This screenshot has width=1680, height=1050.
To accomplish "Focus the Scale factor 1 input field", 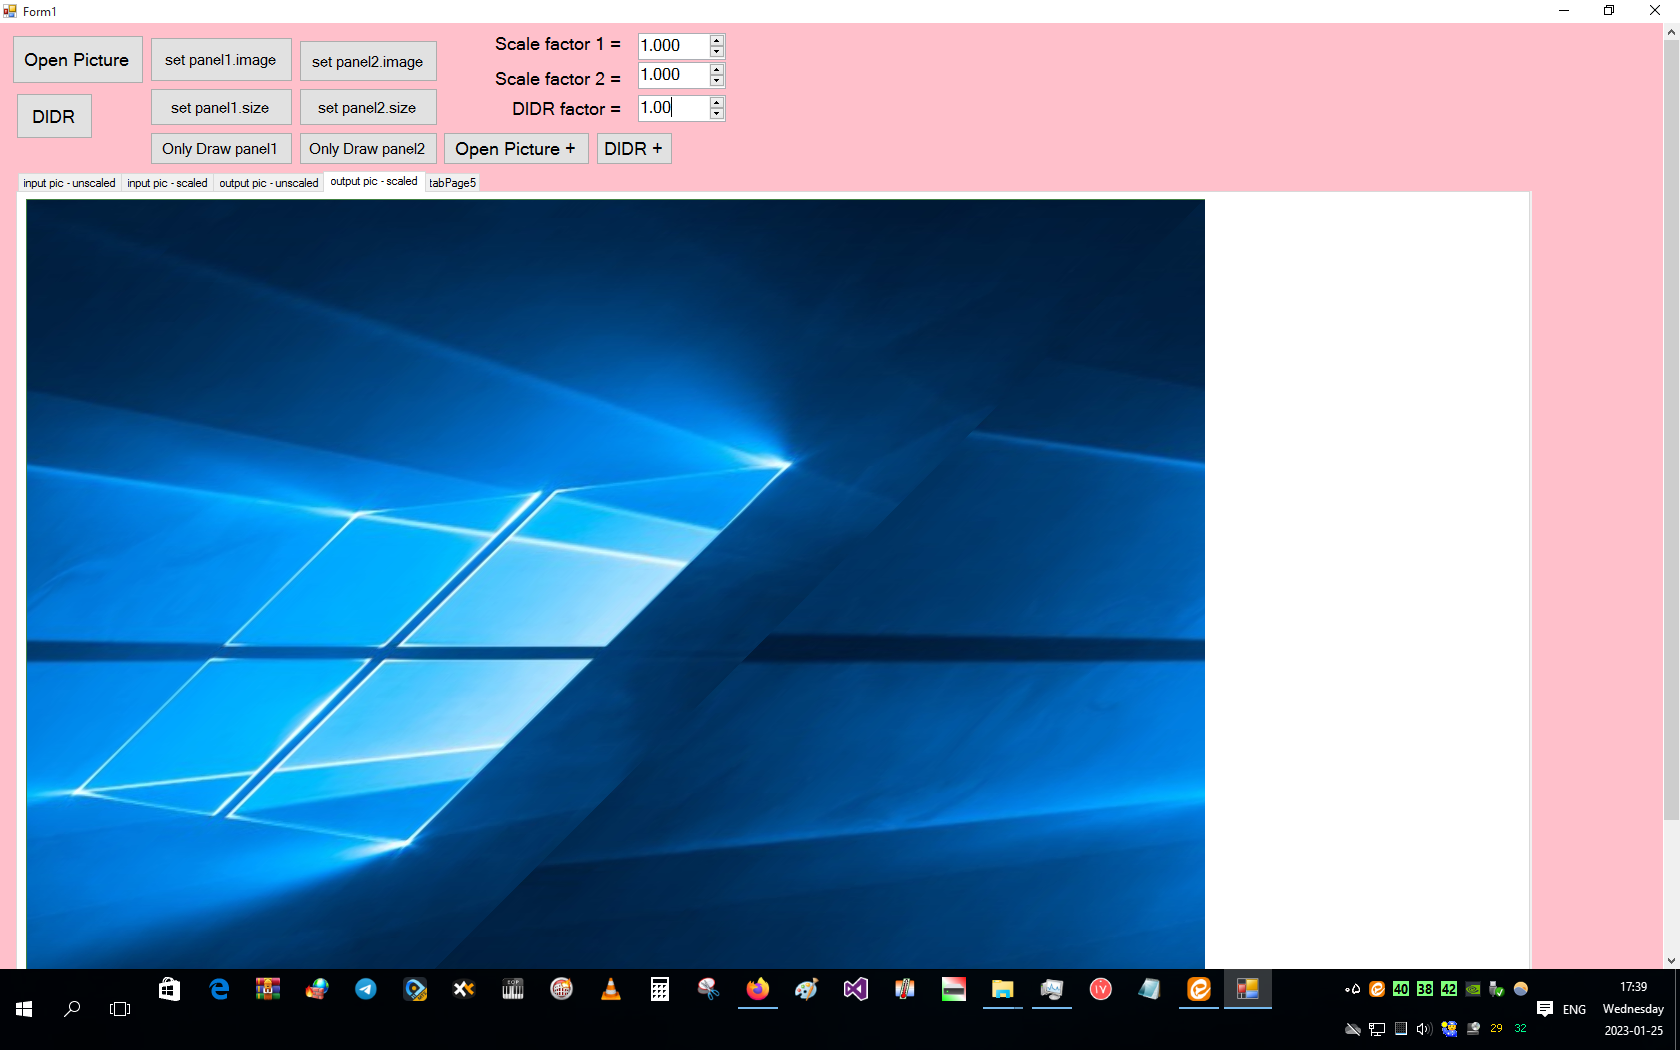I will click(674, 46).
